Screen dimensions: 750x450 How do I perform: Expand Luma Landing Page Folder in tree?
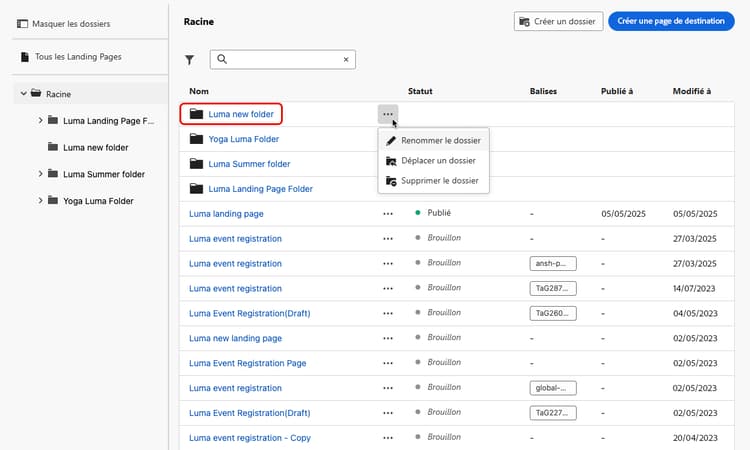pyautogui.click(x=40, y=120)
